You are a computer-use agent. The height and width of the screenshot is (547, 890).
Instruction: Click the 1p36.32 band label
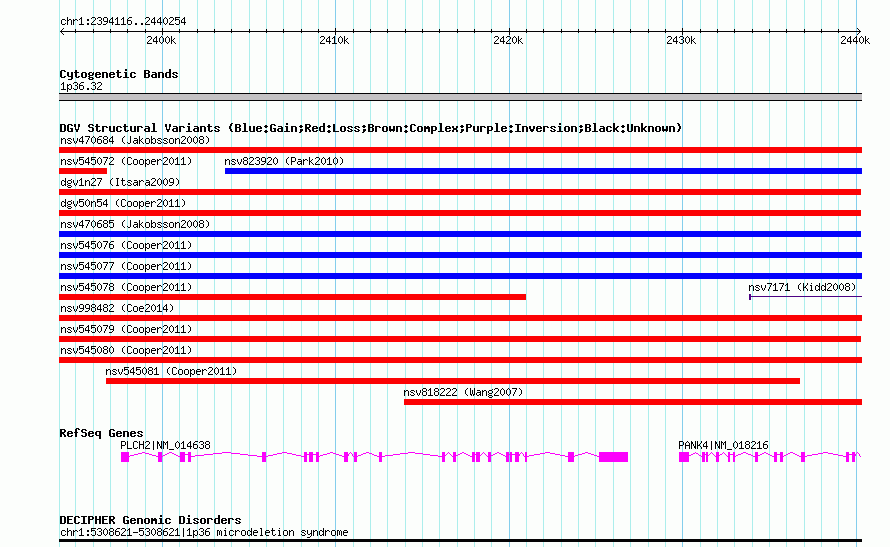pyautogui.click(x=81, y=86)
